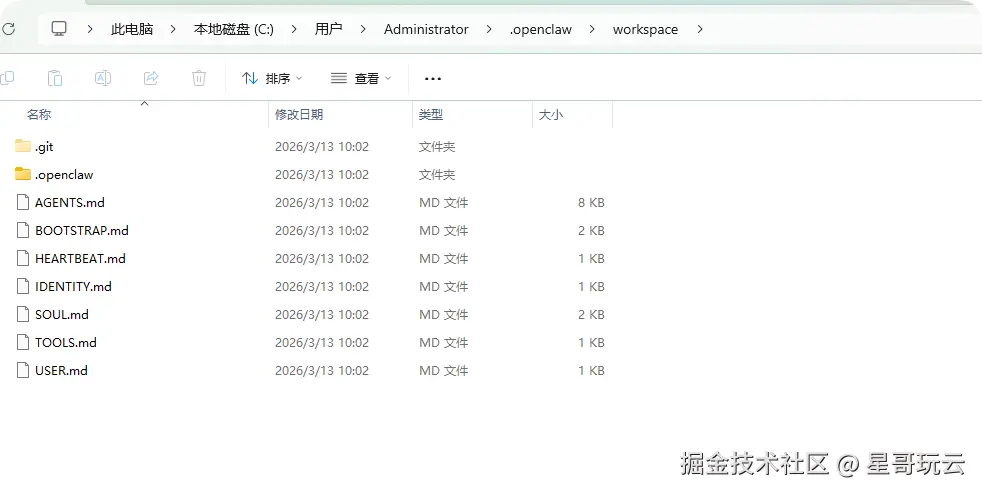Image resolution: width=982 pixels, height=494 pixels.
Task: Expand chevron after 用户
Action: coord(363,29)
